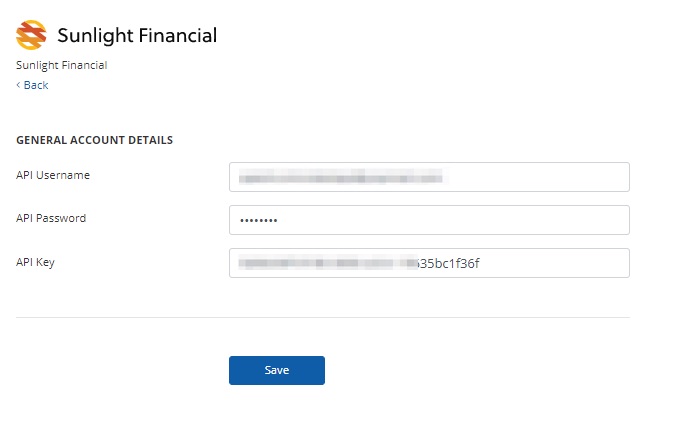674x421 pixels.
Task: Click the left chevron beside Back
Action: tap(18, 85)
